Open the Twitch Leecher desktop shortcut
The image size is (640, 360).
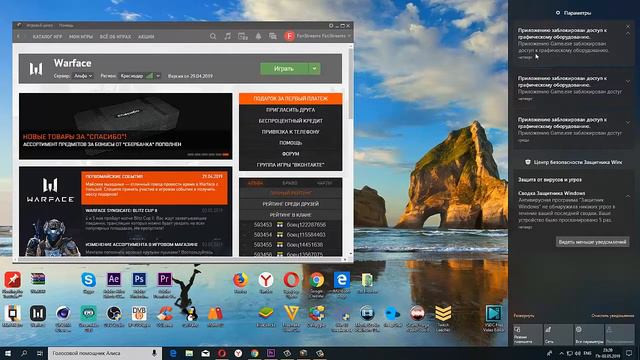[x=443, y=317]
